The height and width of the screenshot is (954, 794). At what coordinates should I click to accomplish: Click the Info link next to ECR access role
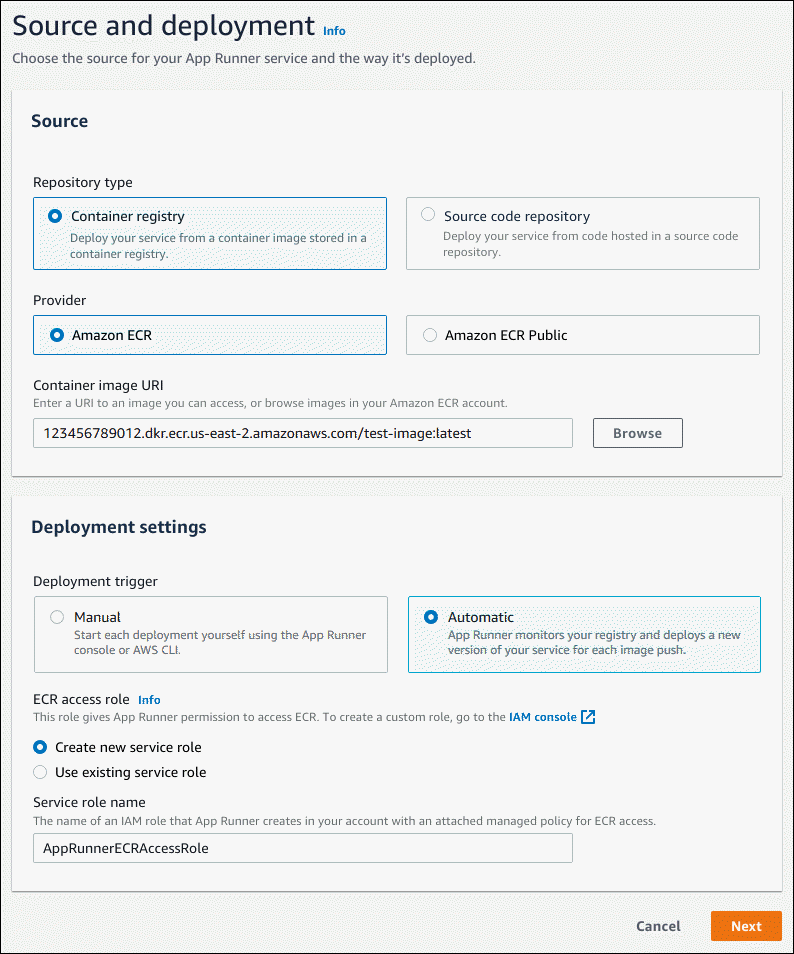[148, 699]
